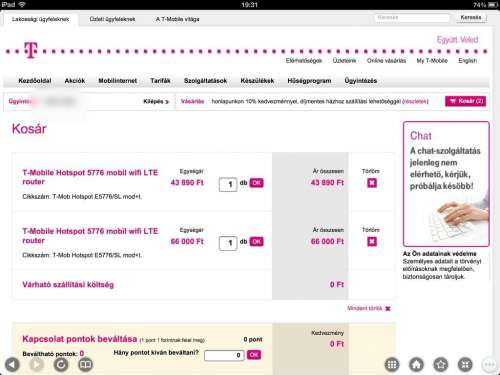Focus quantity field of 66 000 Ft router
The width and height of the screenshot is (500, 375).
[228, 243]
